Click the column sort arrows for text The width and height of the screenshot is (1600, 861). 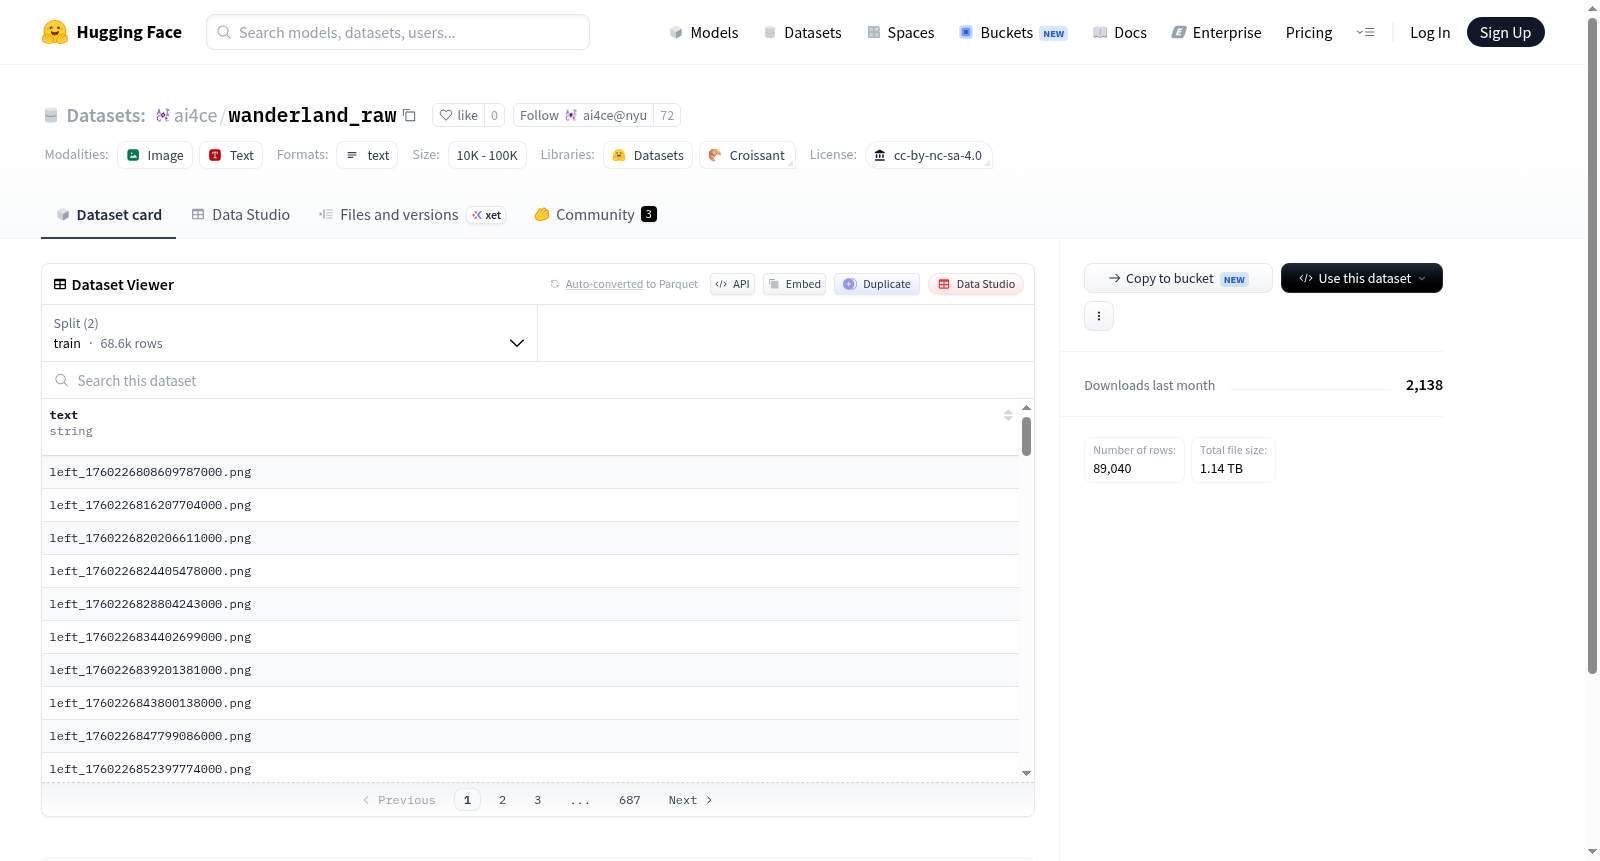pyautogui.click(x=1008, y=415)
